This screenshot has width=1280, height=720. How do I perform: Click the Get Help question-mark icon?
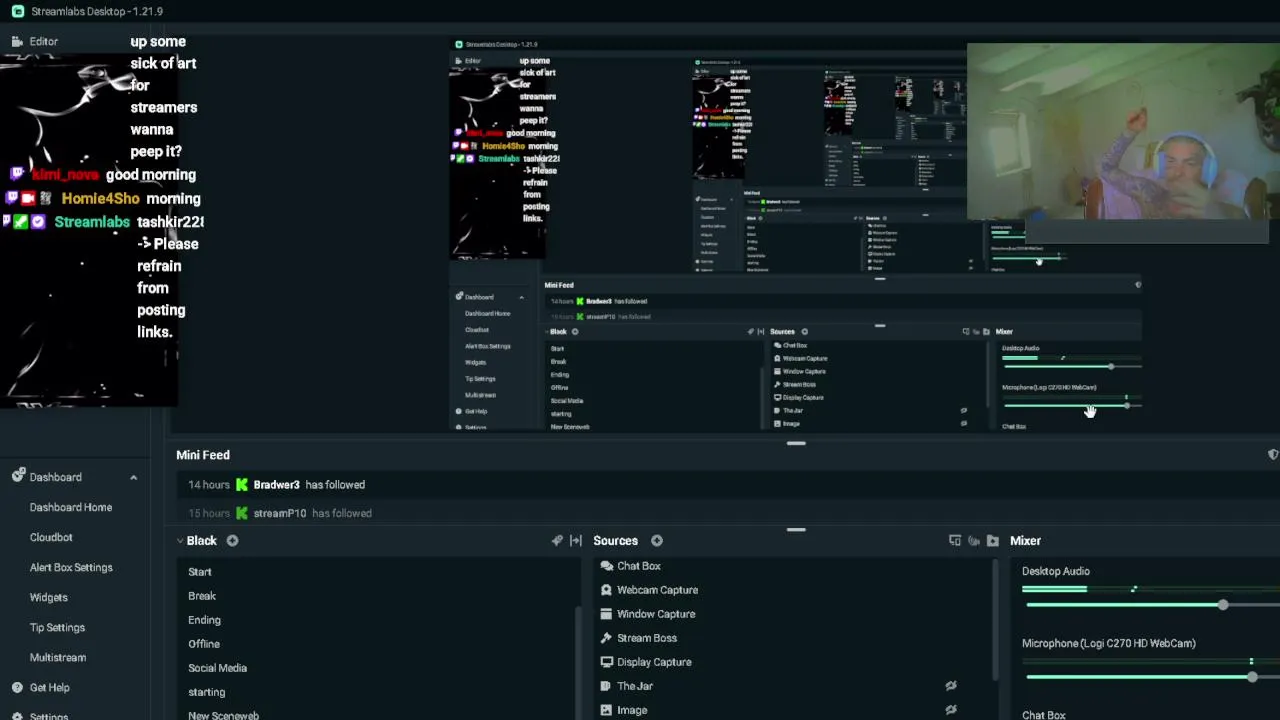click(17, 687)
